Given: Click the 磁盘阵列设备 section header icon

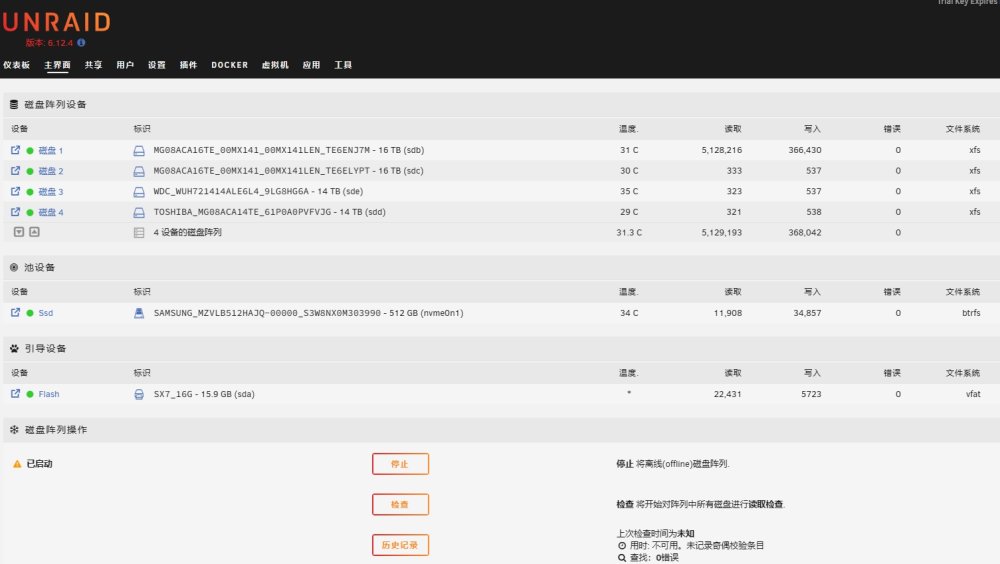Looking at the screenshot, I should click(14, 104).
